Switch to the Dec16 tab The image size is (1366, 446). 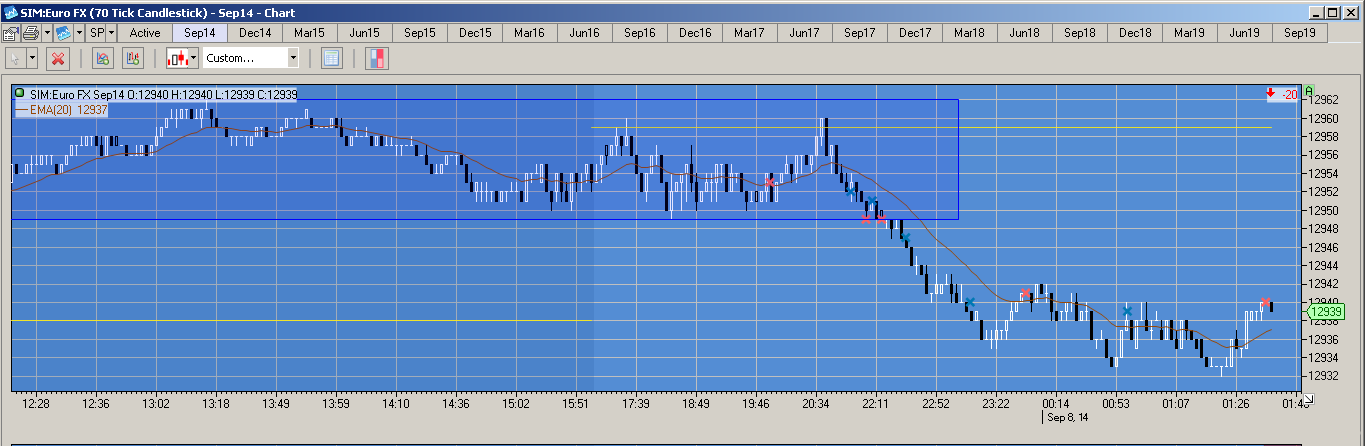(695, 33)
